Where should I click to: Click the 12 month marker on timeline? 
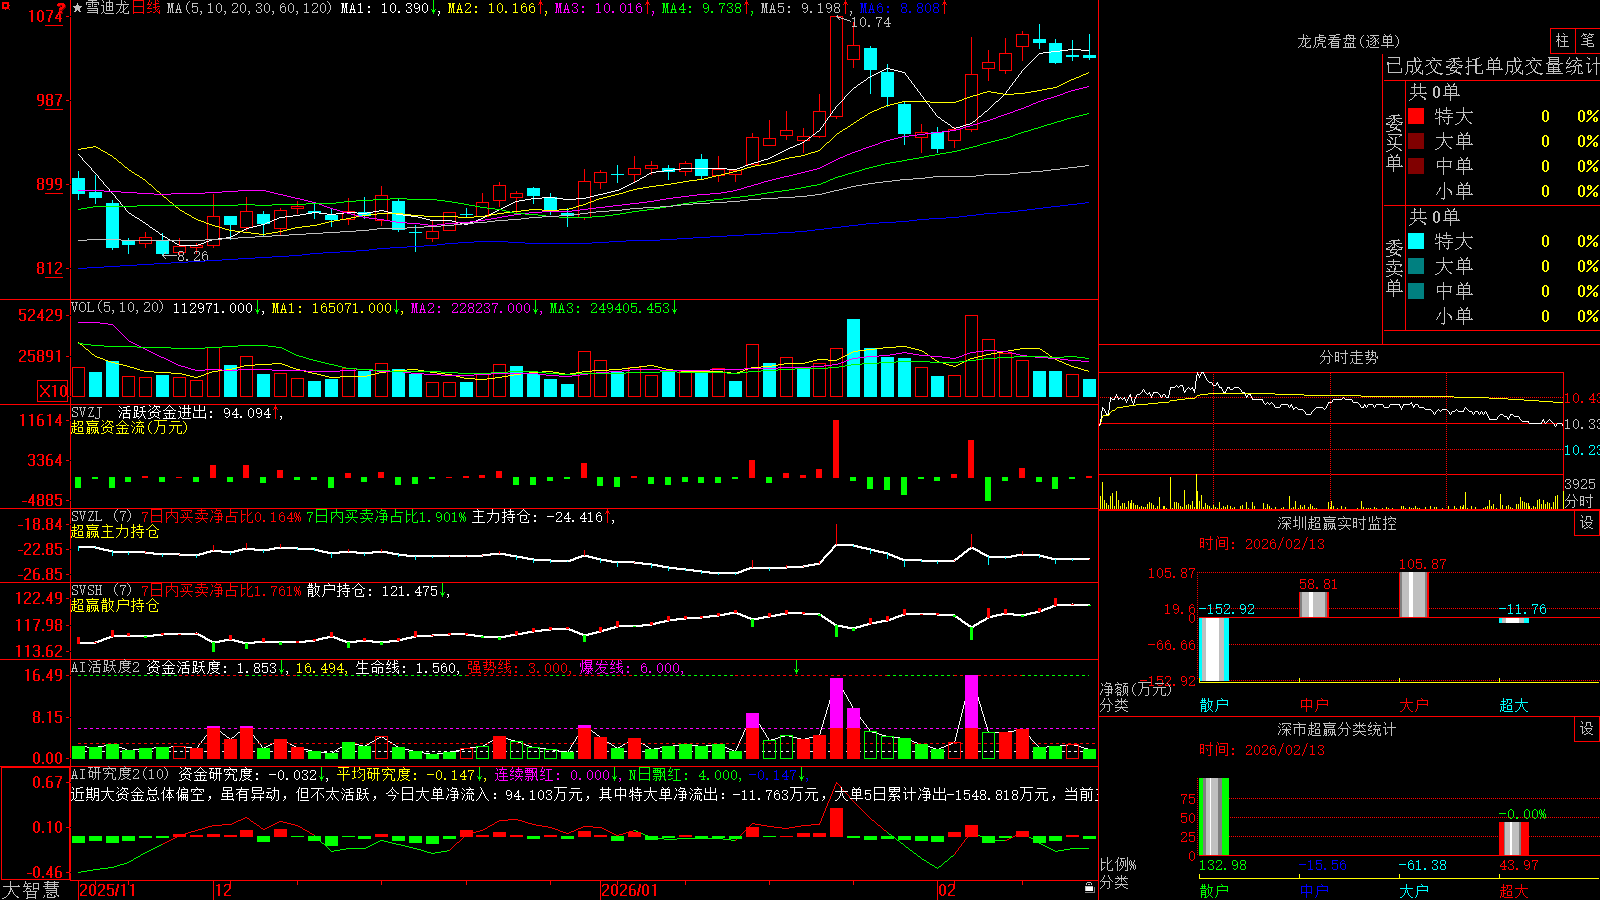(x=224, y=890)
